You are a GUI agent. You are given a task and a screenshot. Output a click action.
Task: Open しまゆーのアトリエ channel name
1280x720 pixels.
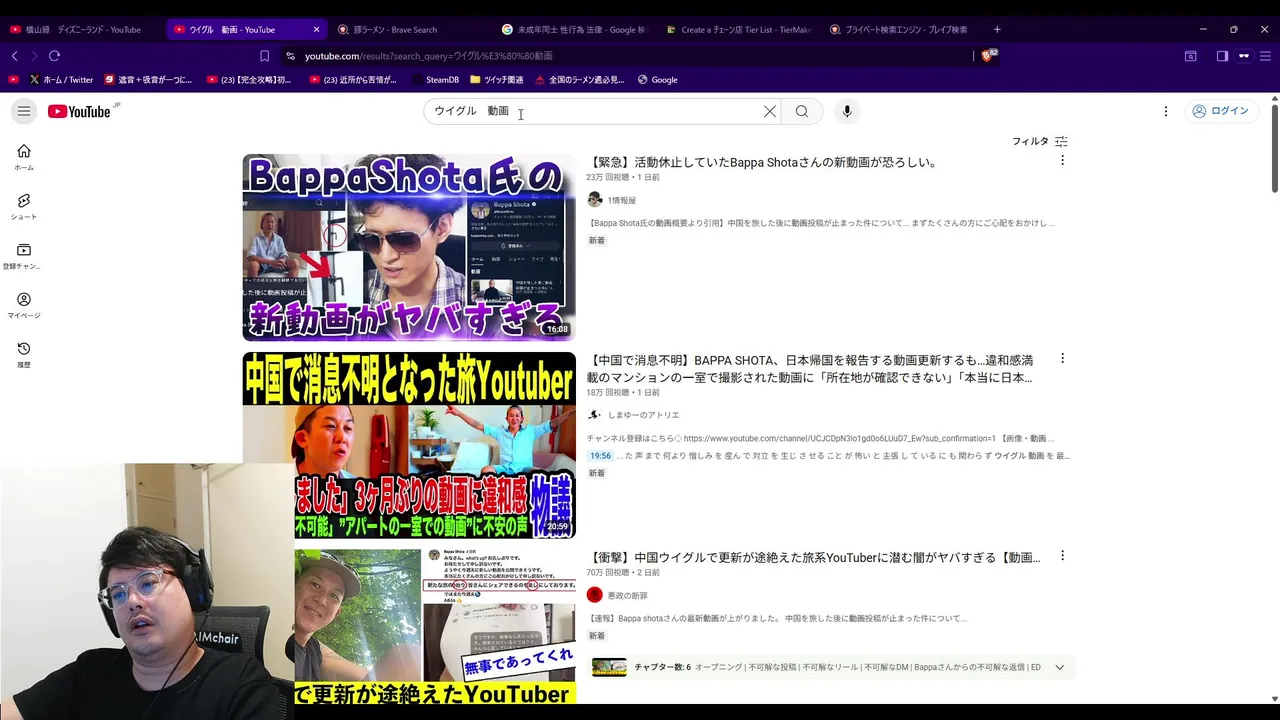(x=643, y=415)
